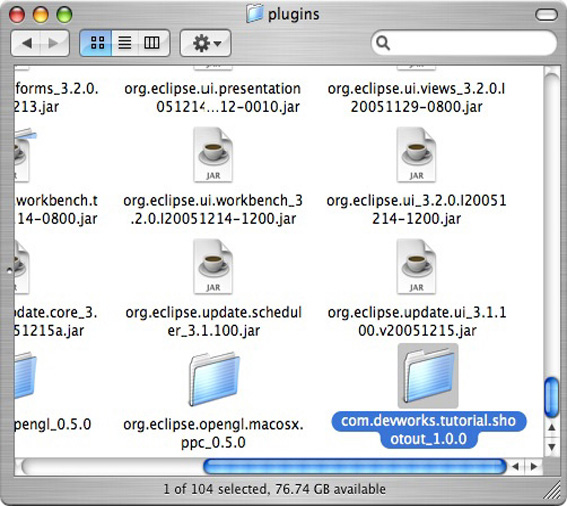The image size is (567, 506).
Task: Click the highlighted com.devworks.tutorial.shootout_1.0.0 label
Action: point(429,430)
